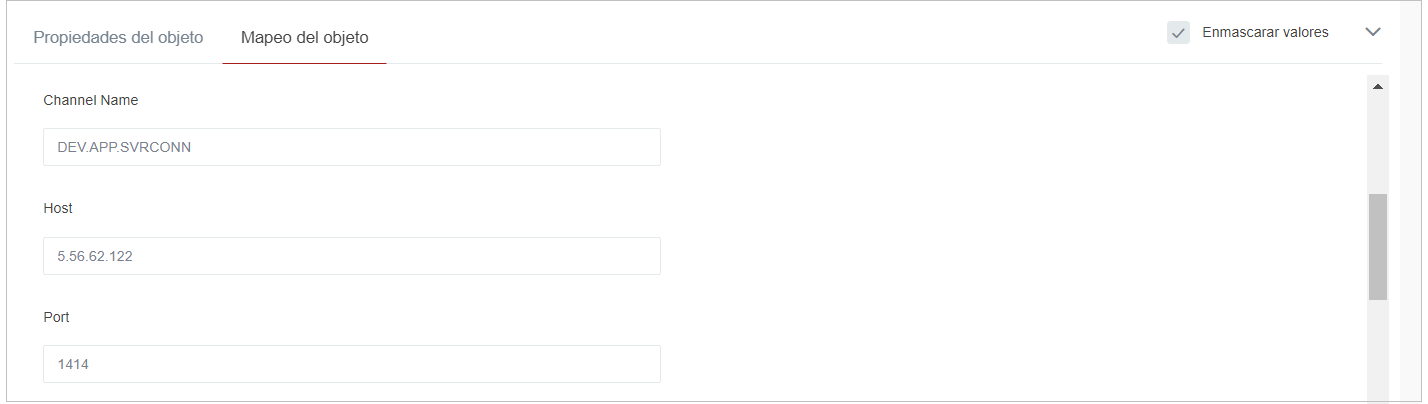The height and width of the screenshot is (404, 1428).
Task: Click the vertical scrollbar thumb
Action: pos(1378,246)
